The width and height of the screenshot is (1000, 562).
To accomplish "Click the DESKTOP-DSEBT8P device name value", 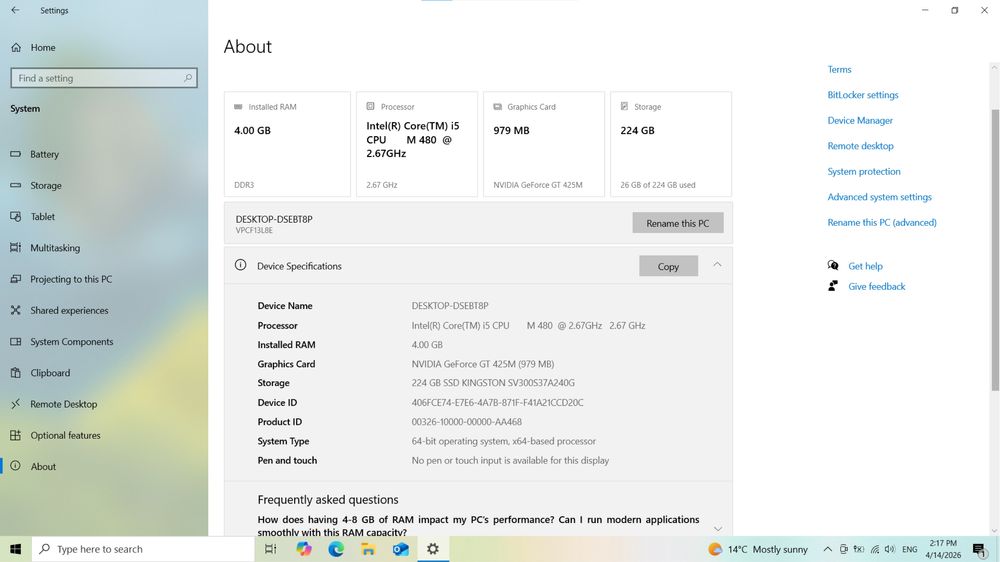I will tap(450, 306).
